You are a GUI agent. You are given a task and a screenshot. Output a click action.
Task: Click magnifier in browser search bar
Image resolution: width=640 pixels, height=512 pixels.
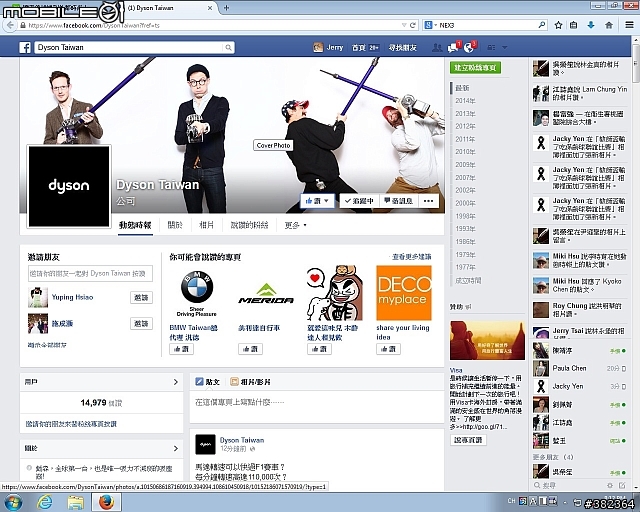click(542, 25)
